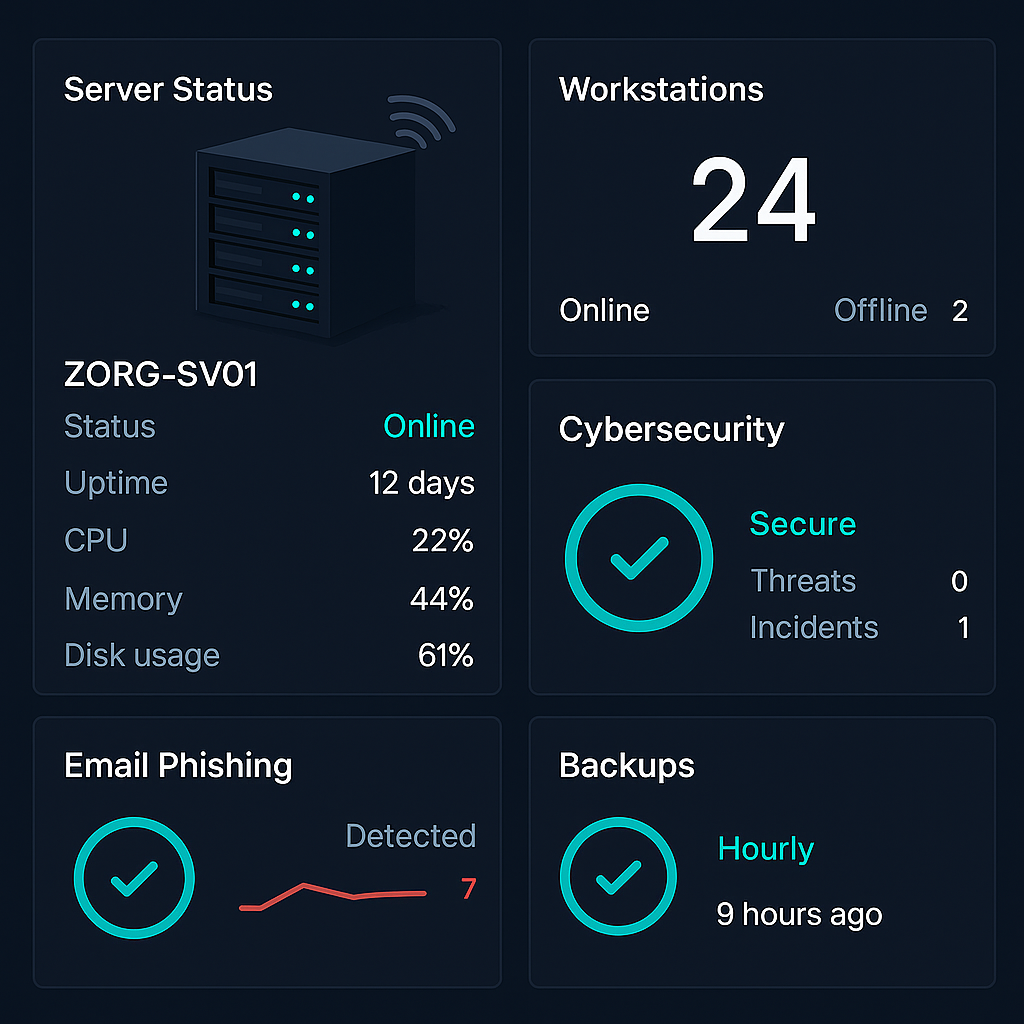
Task: Click the ZORG-SV01 server name
Action: tap(161, 374)
